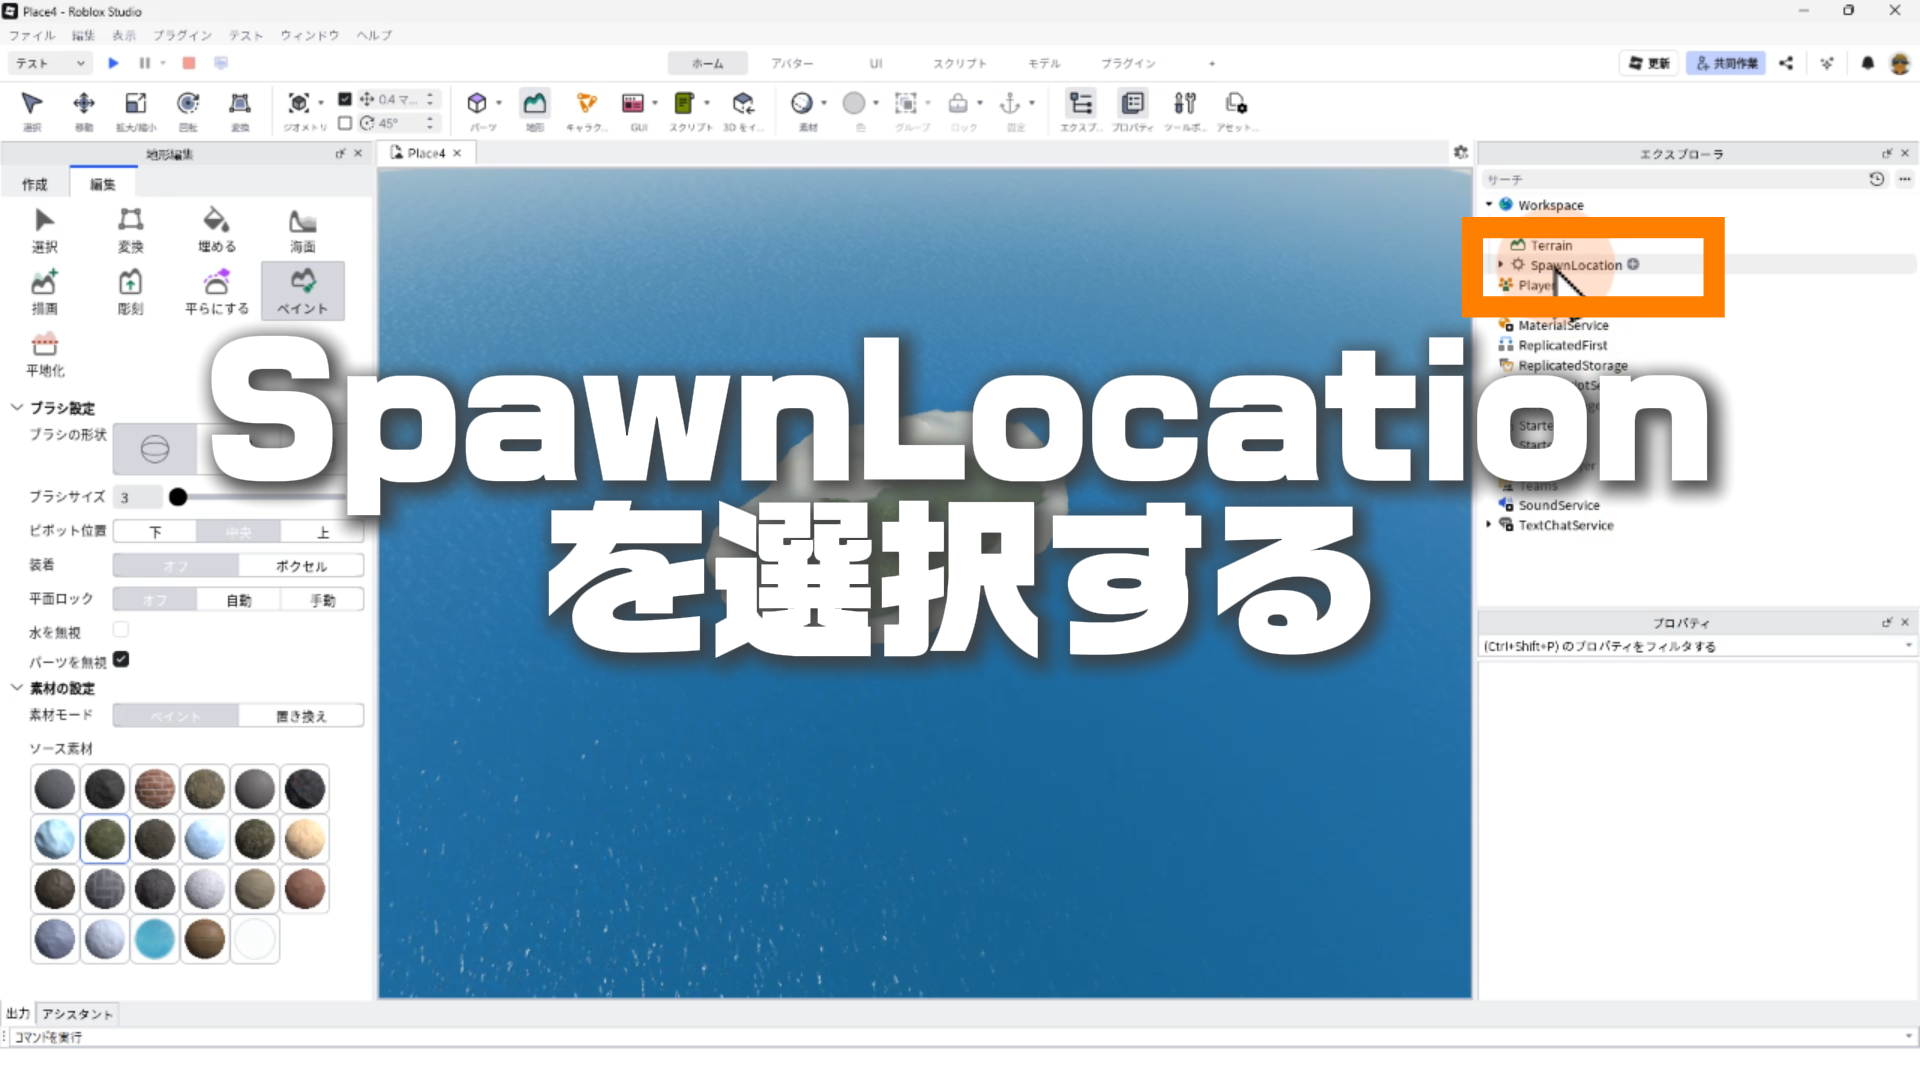Click the Collaborate (共同作業) button
The height and width of the screenshot is (1080, 1920).
[1725, 63]
